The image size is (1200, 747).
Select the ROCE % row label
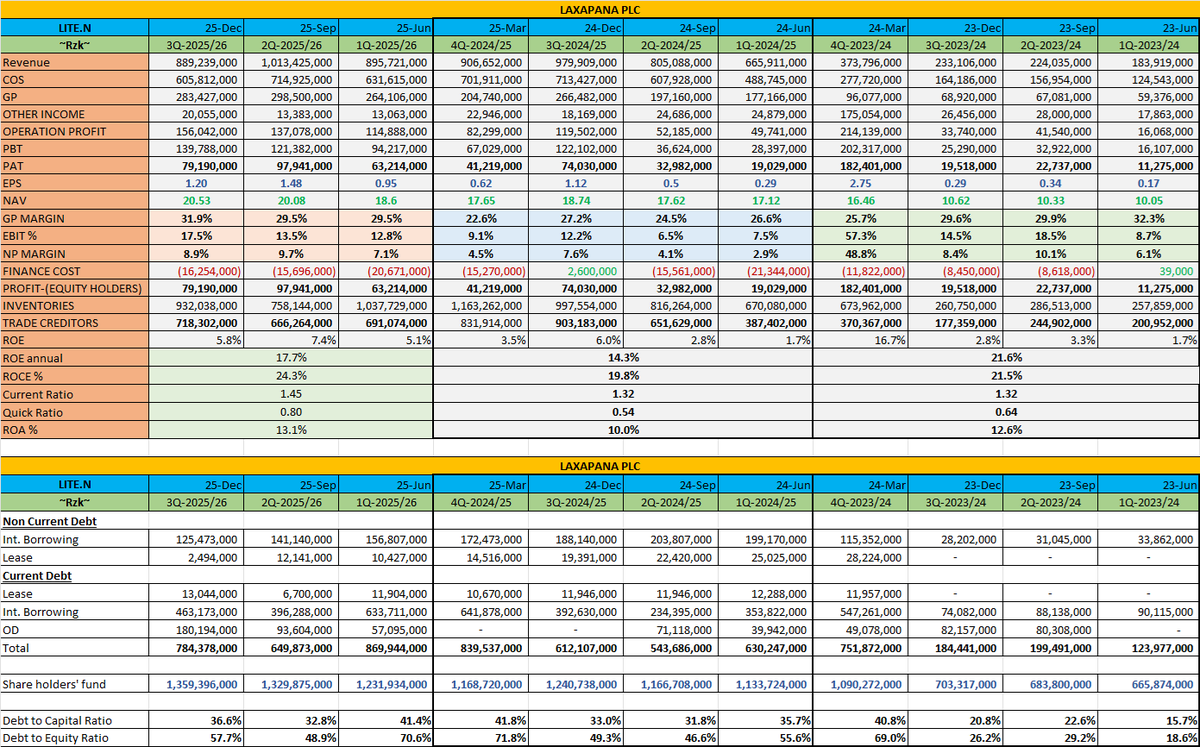click(75, 375)
